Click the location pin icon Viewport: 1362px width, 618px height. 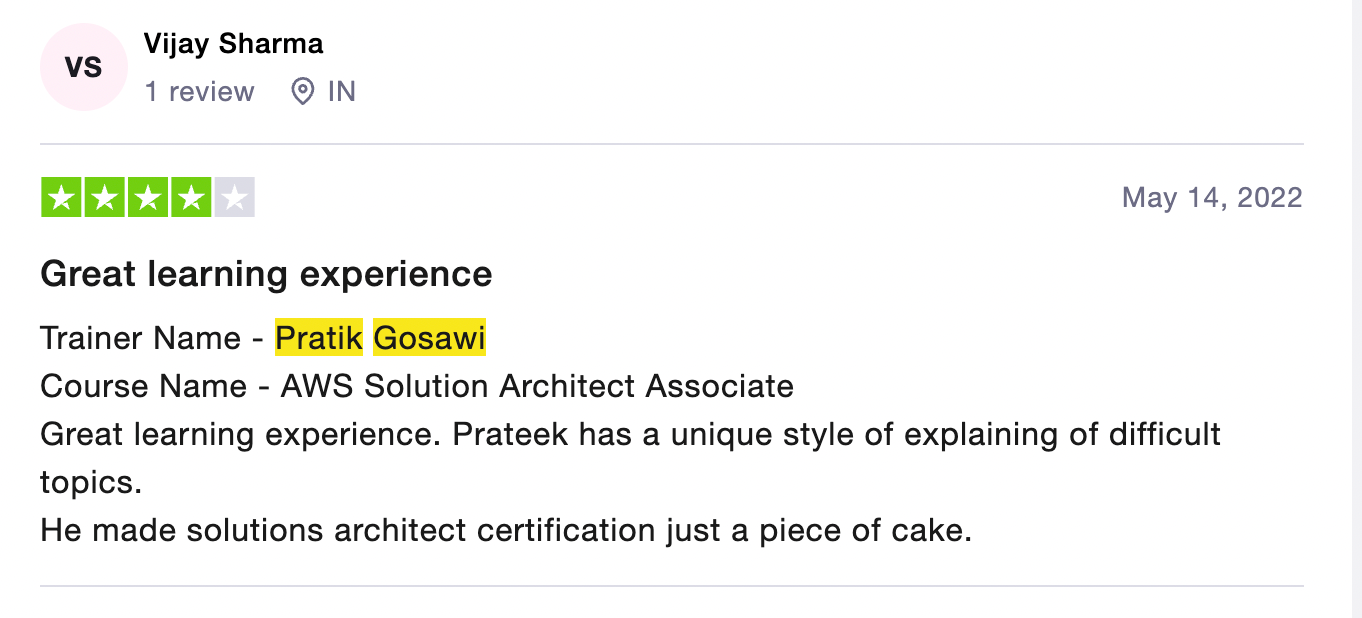coord(302,92)
